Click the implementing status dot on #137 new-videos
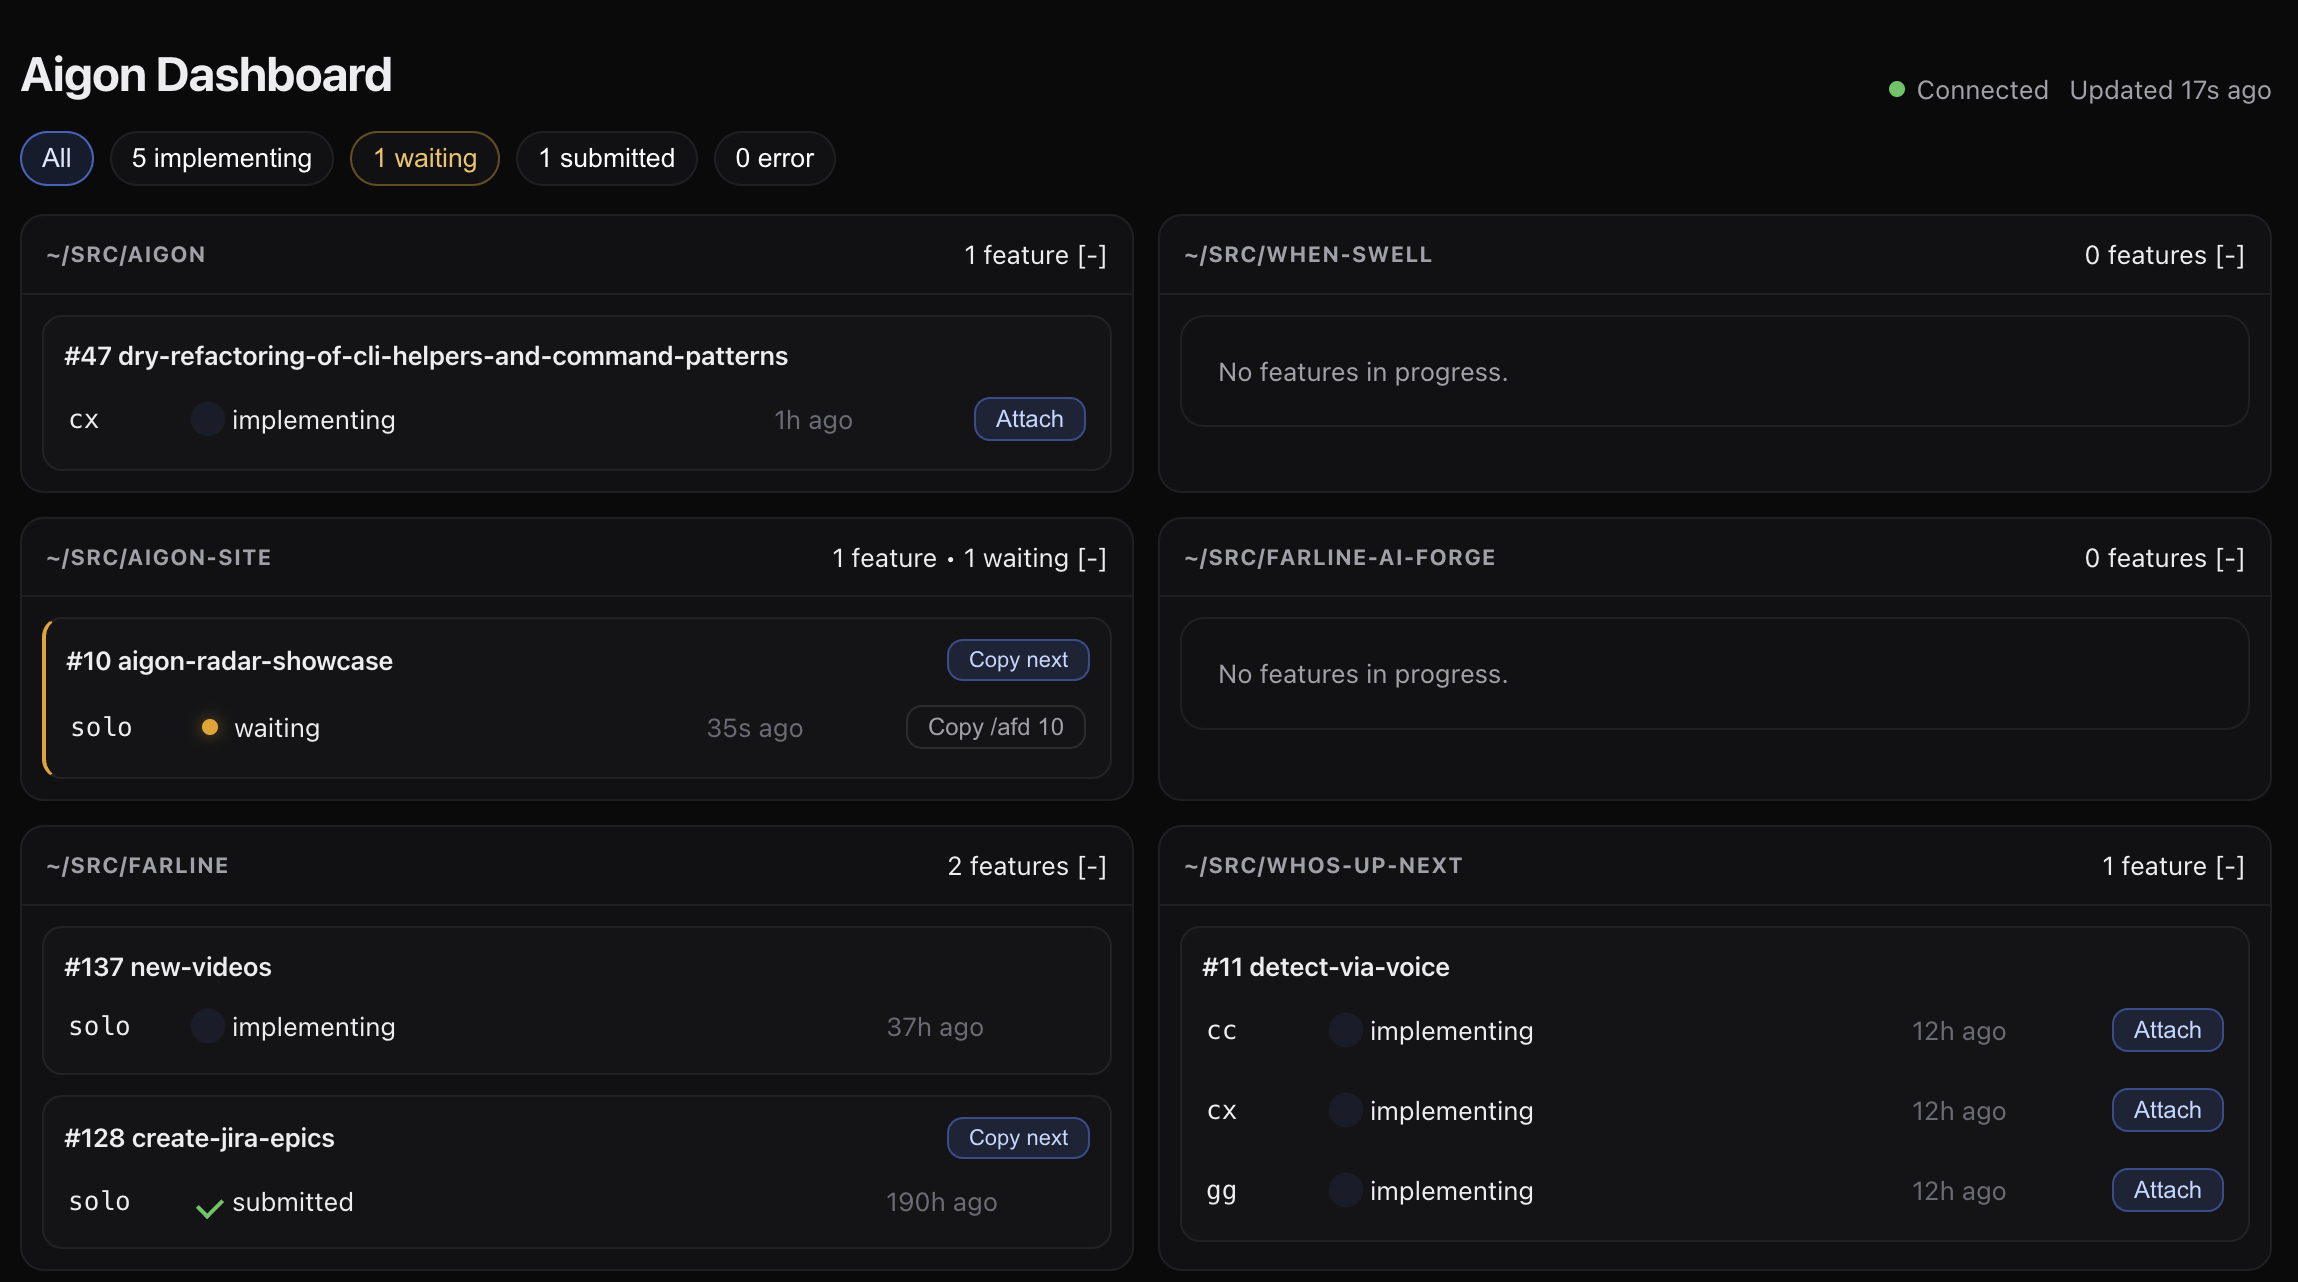Viewport: 2298px width, 1282px height. coord(207,1026)
